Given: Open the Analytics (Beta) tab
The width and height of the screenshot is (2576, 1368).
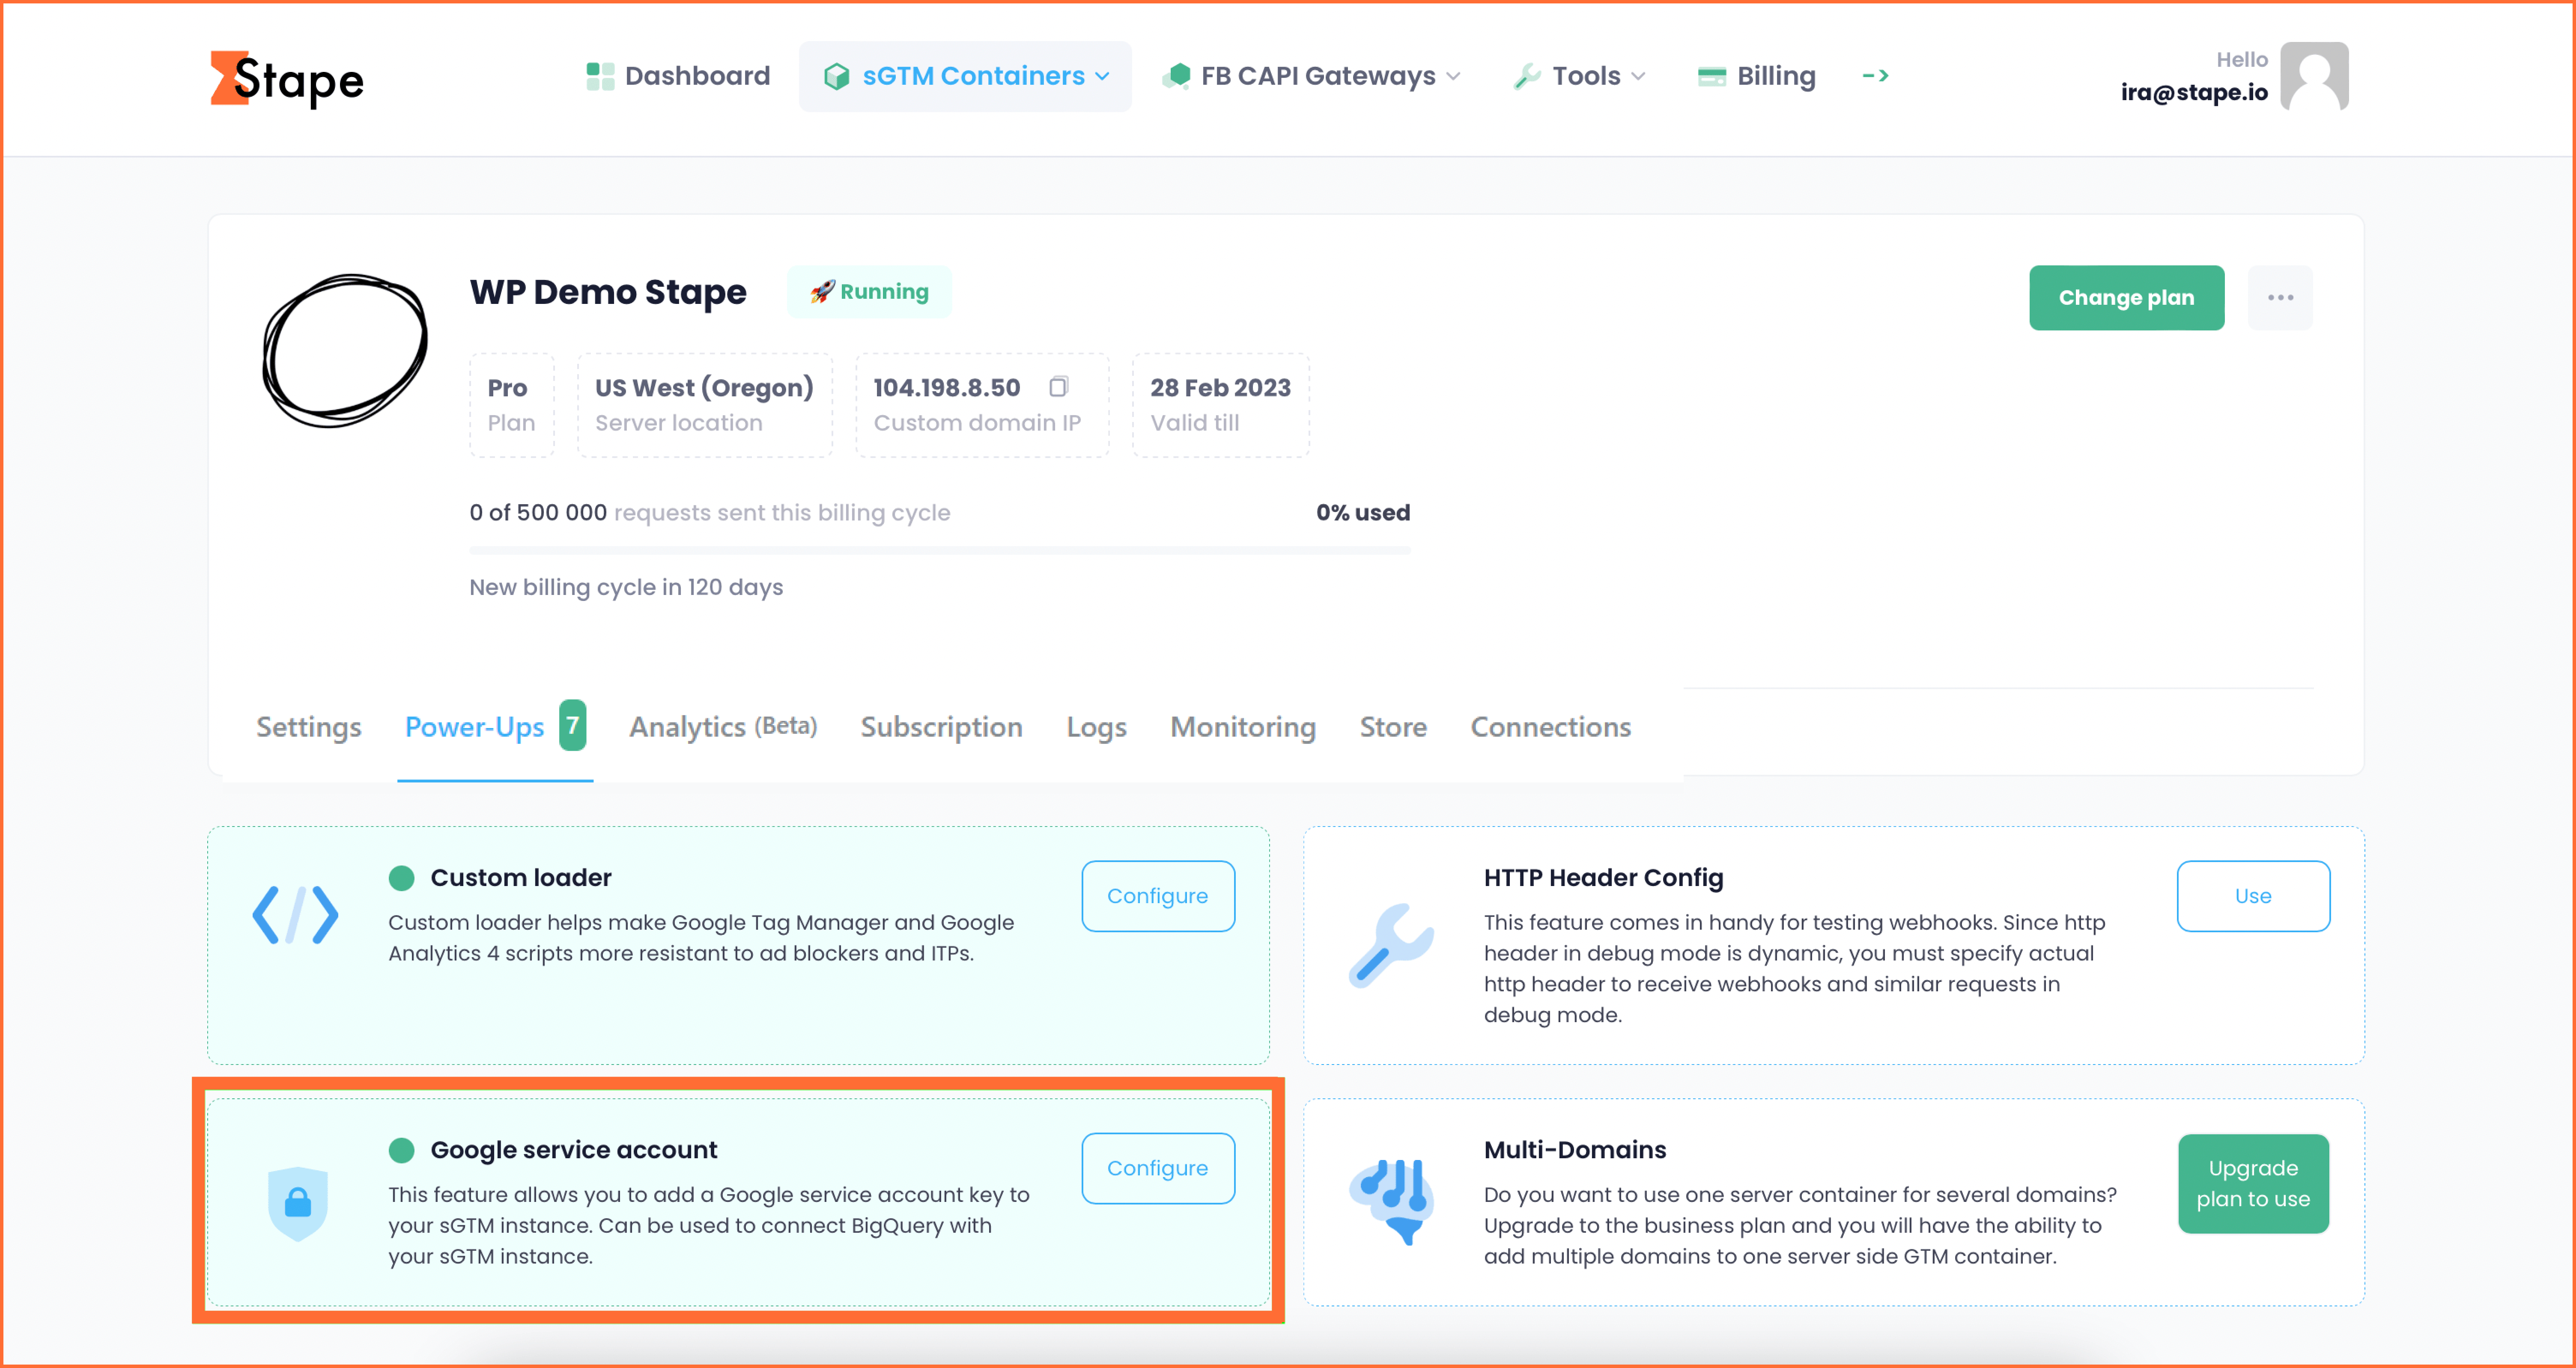Looking at the screenshot, I should 723,727.
